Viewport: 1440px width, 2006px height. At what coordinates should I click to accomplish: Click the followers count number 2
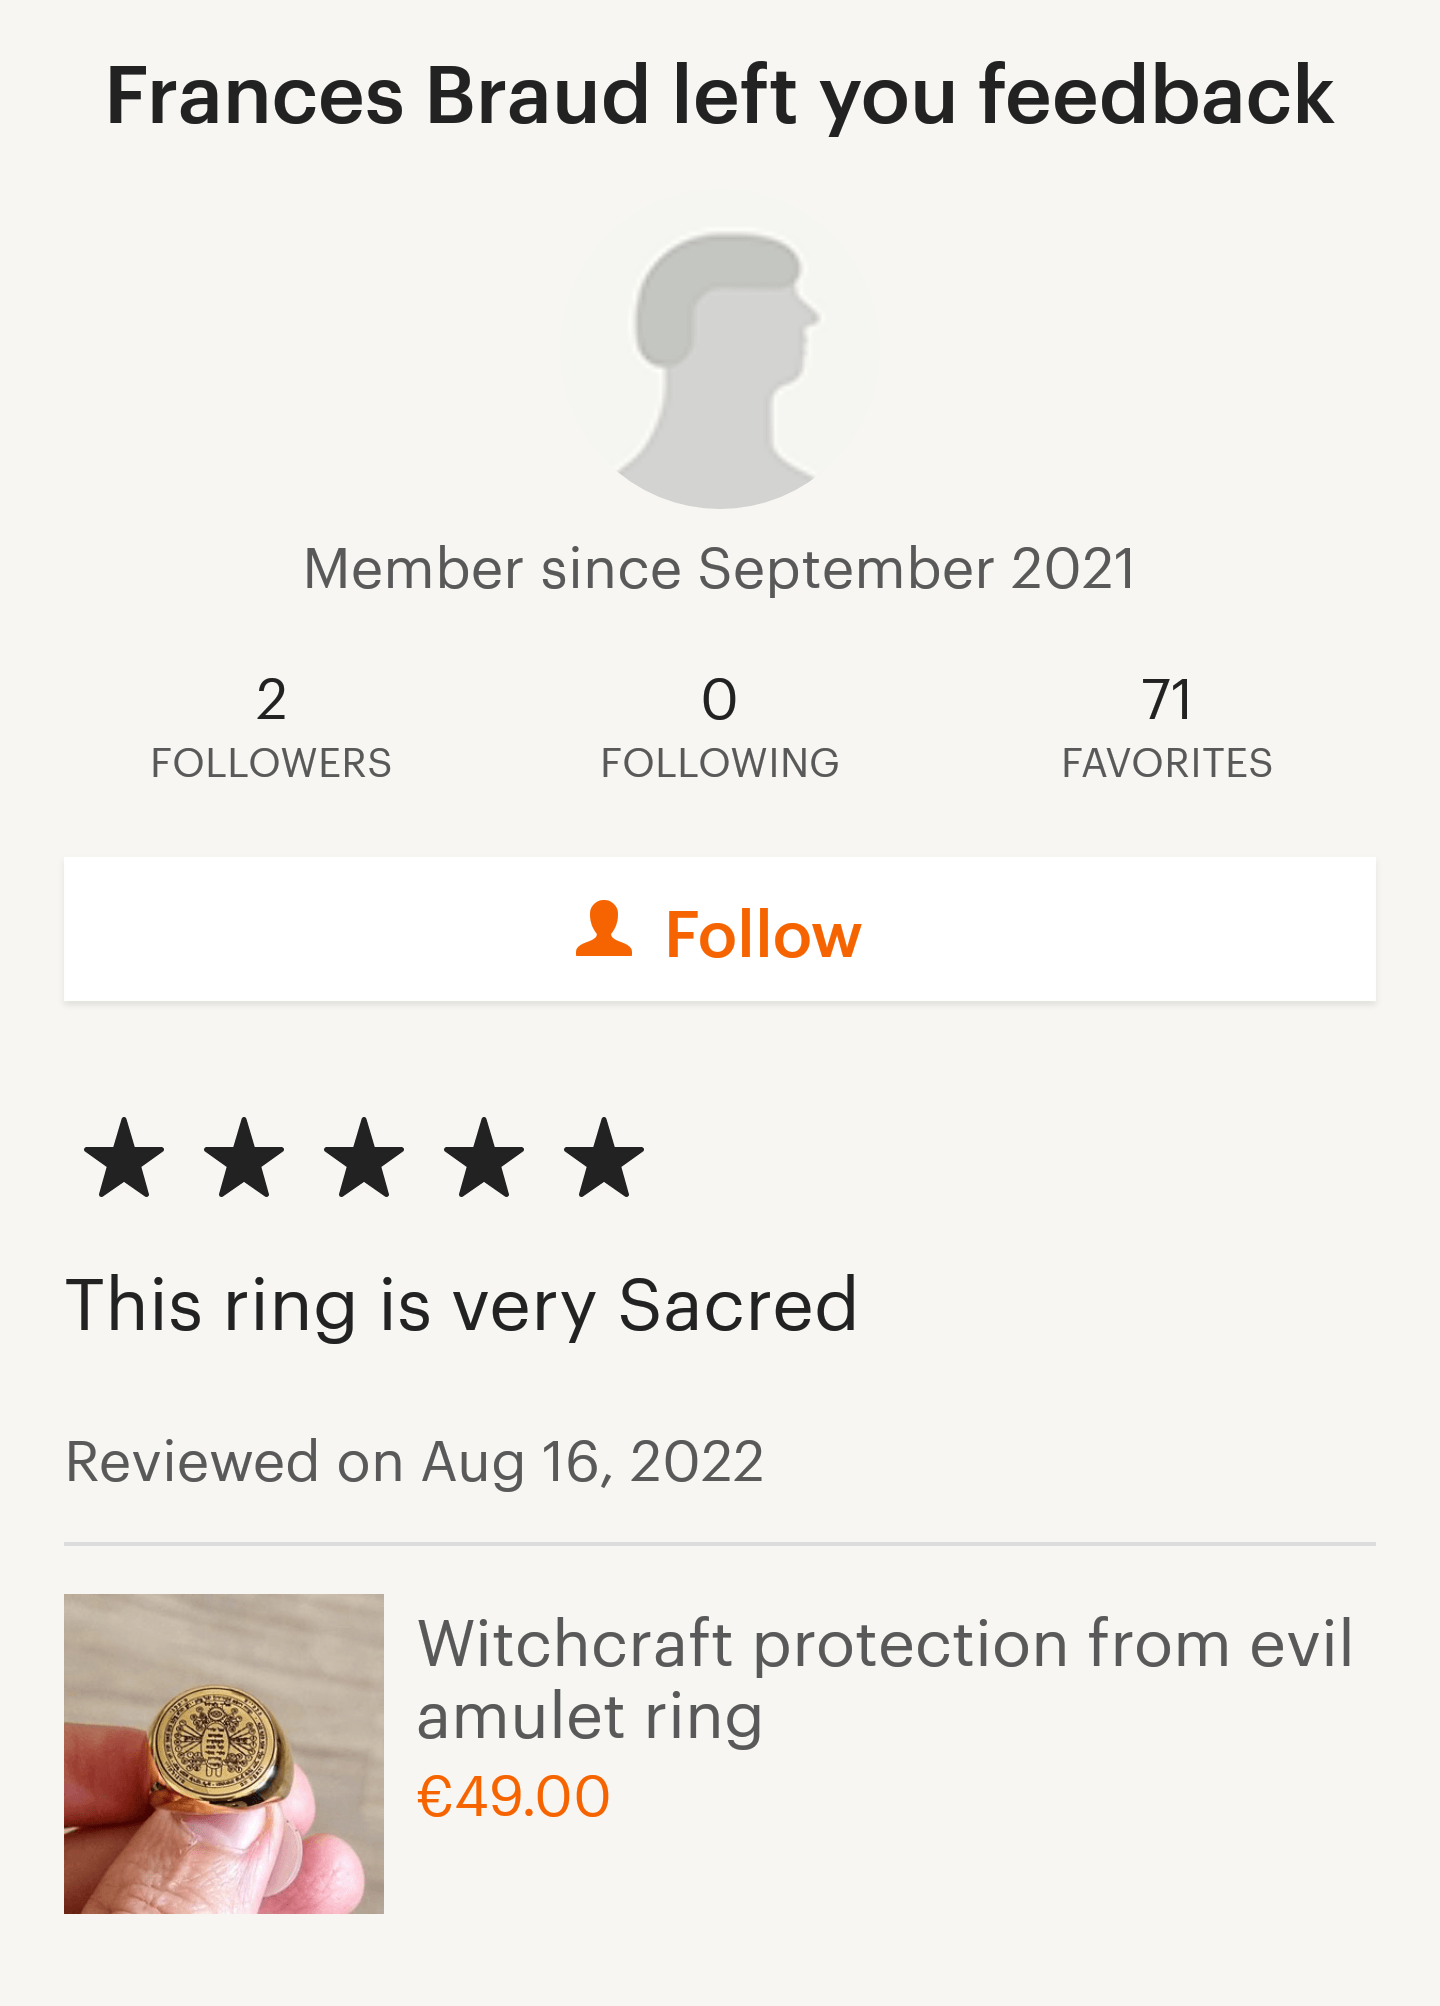[271, 700]
